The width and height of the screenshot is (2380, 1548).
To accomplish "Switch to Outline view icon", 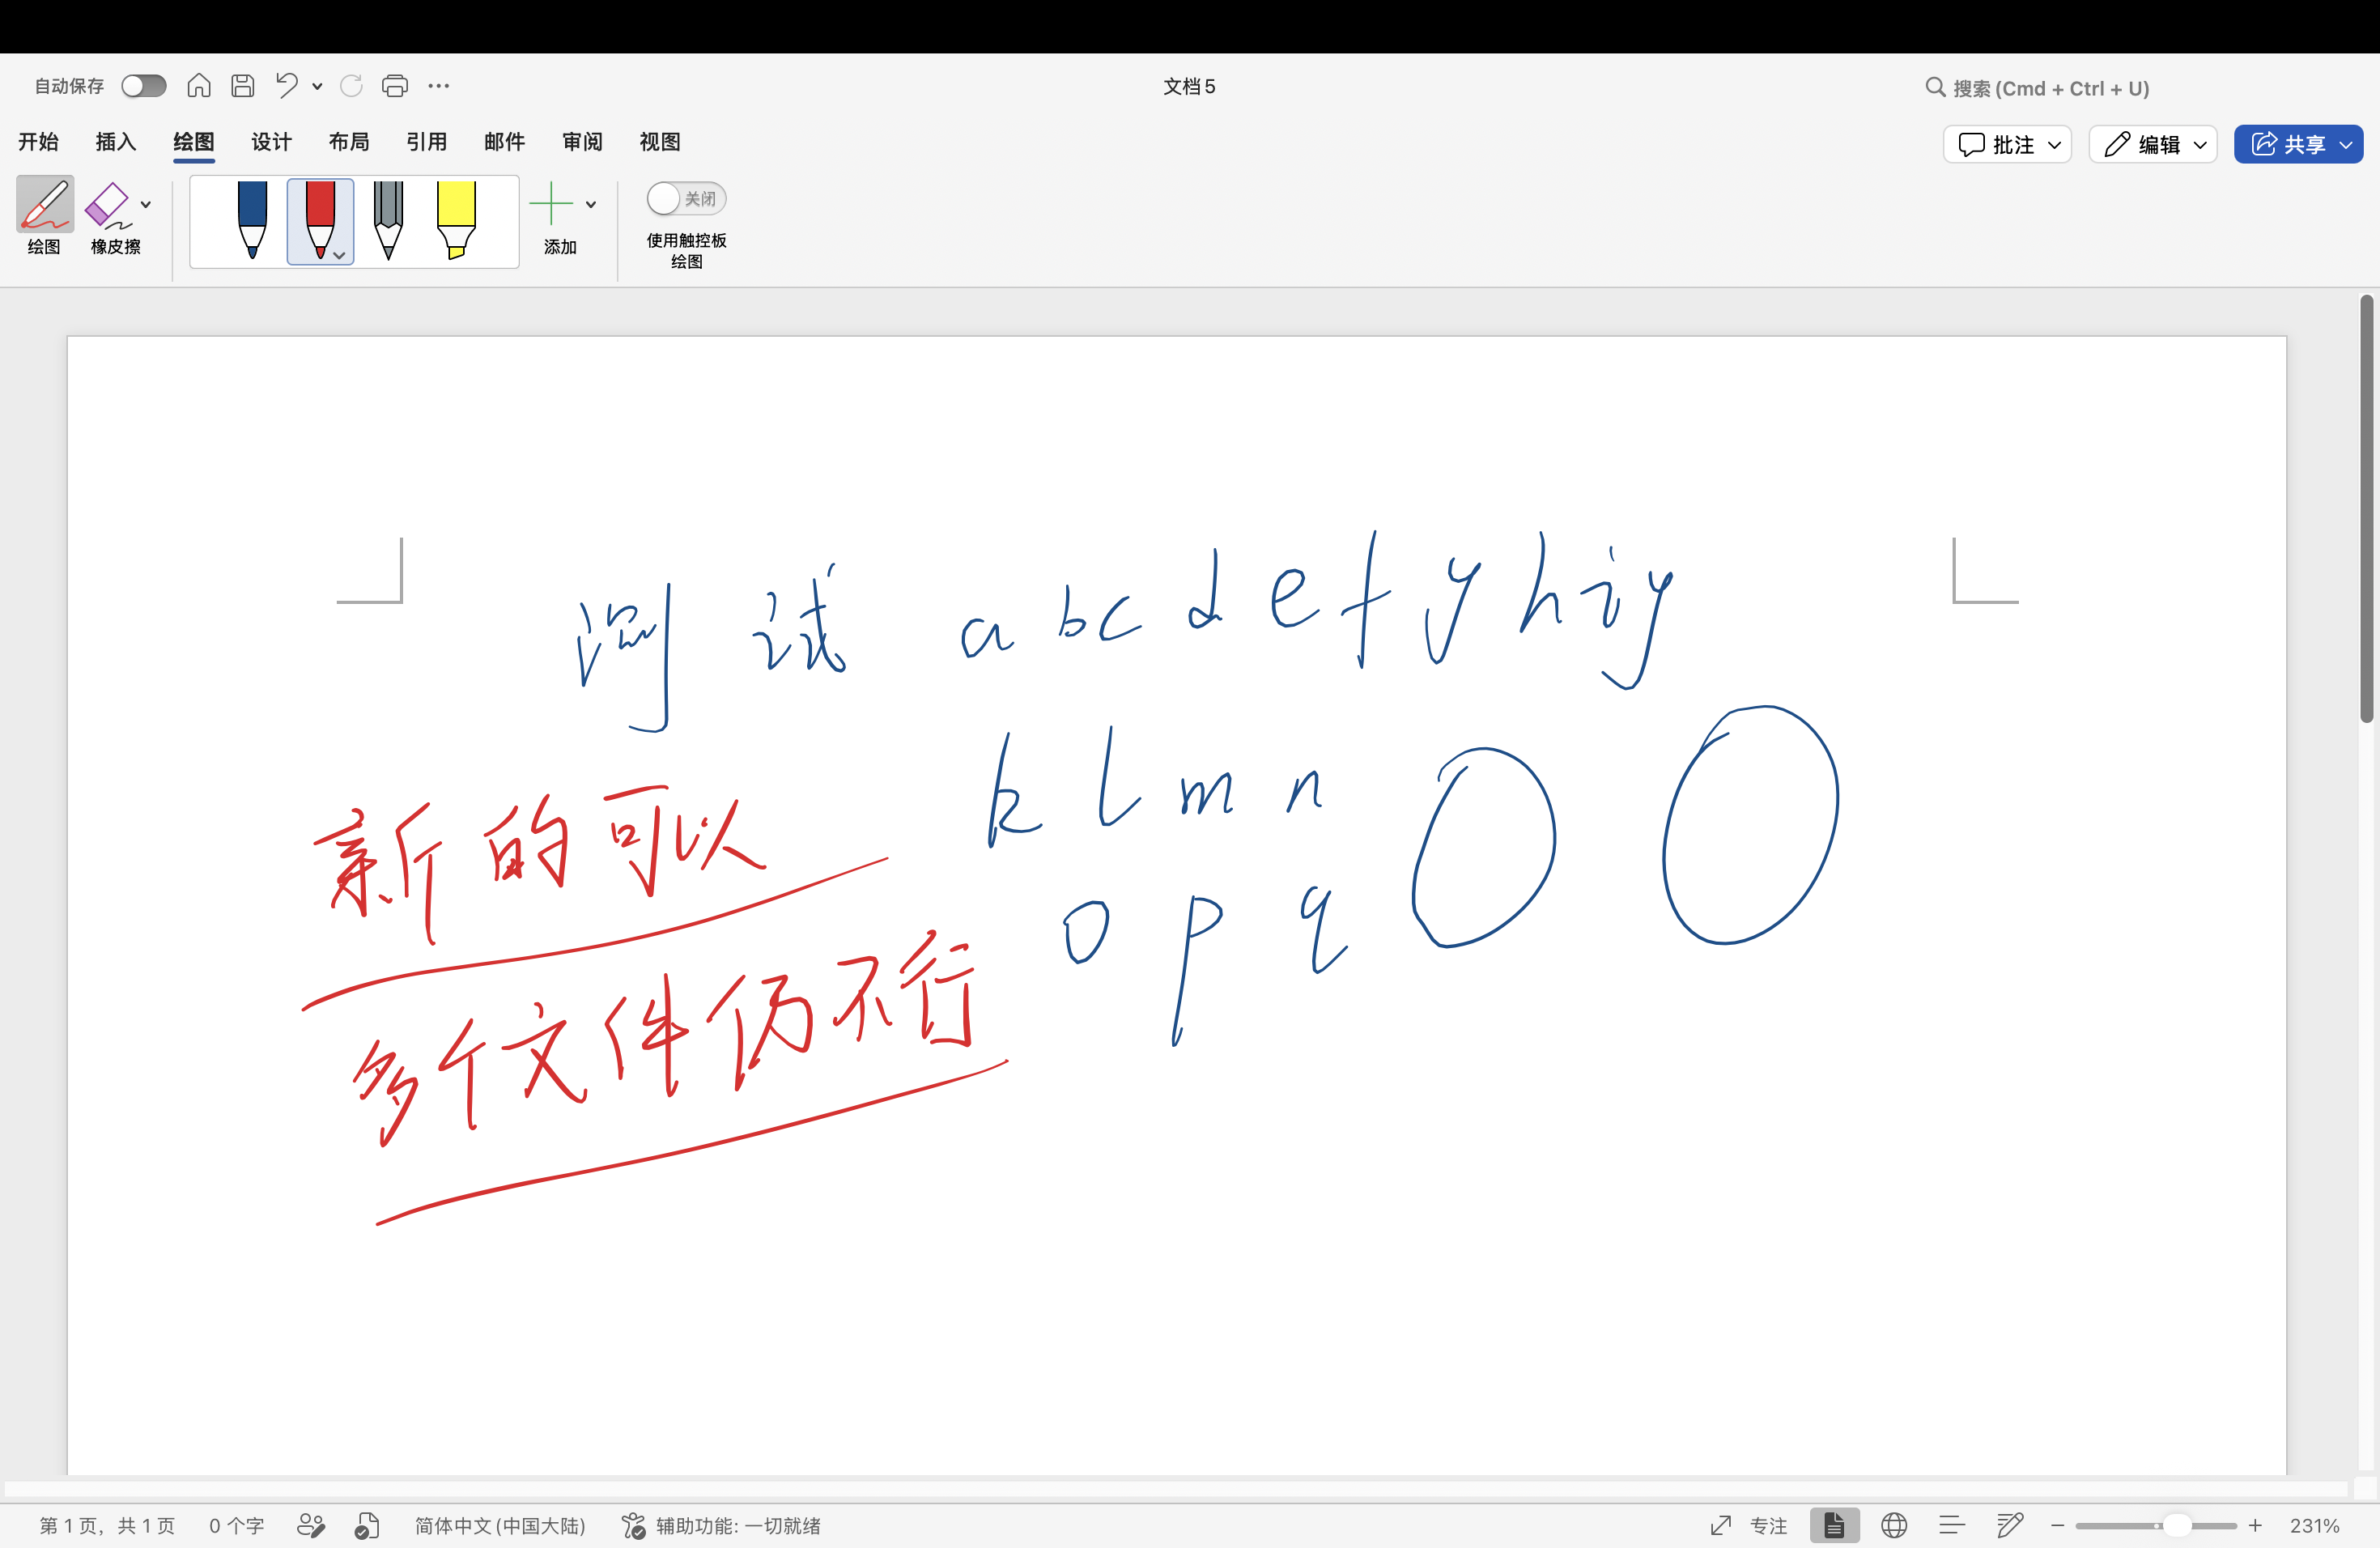I will click(x=1951, y=1525).
